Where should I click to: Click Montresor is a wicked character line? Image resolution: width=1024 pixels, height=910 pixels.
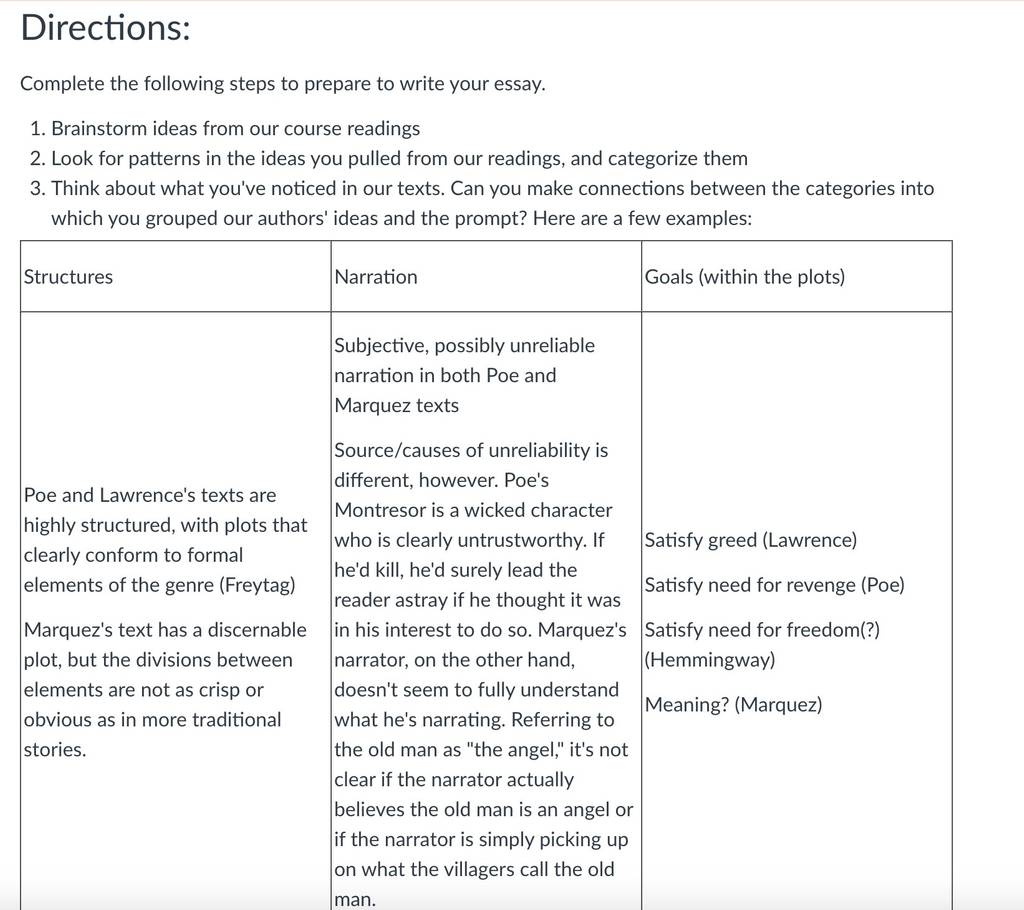coord(473,510)
